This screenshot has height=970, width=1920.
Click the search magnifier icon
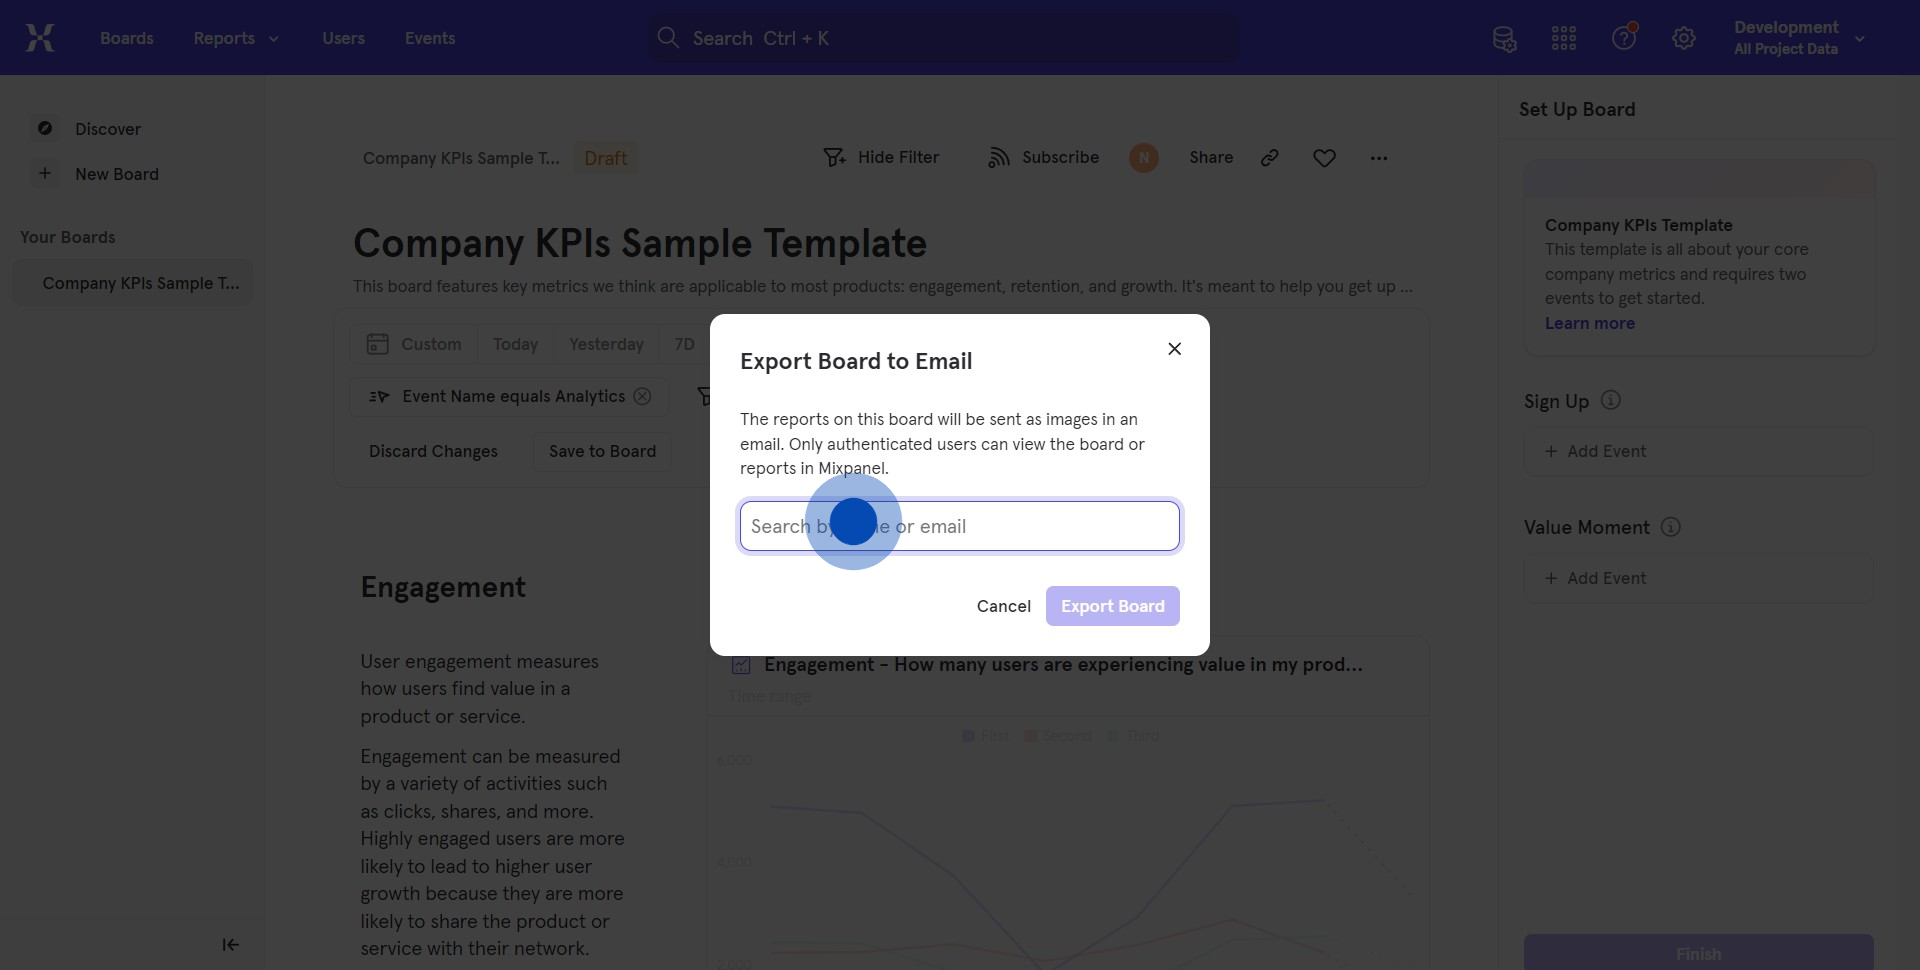coord(668,38)
